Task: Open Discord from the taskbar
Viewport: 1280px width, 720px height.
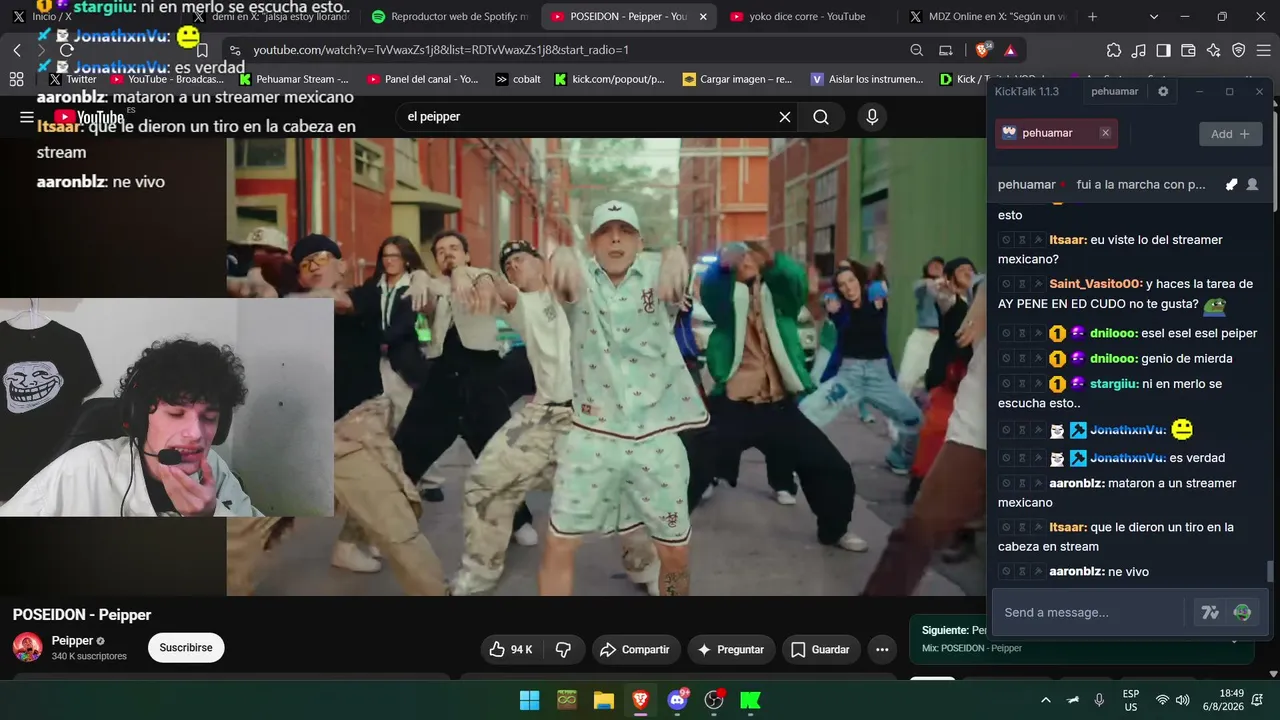Action: pyautogui.click(x=677, y=700)
